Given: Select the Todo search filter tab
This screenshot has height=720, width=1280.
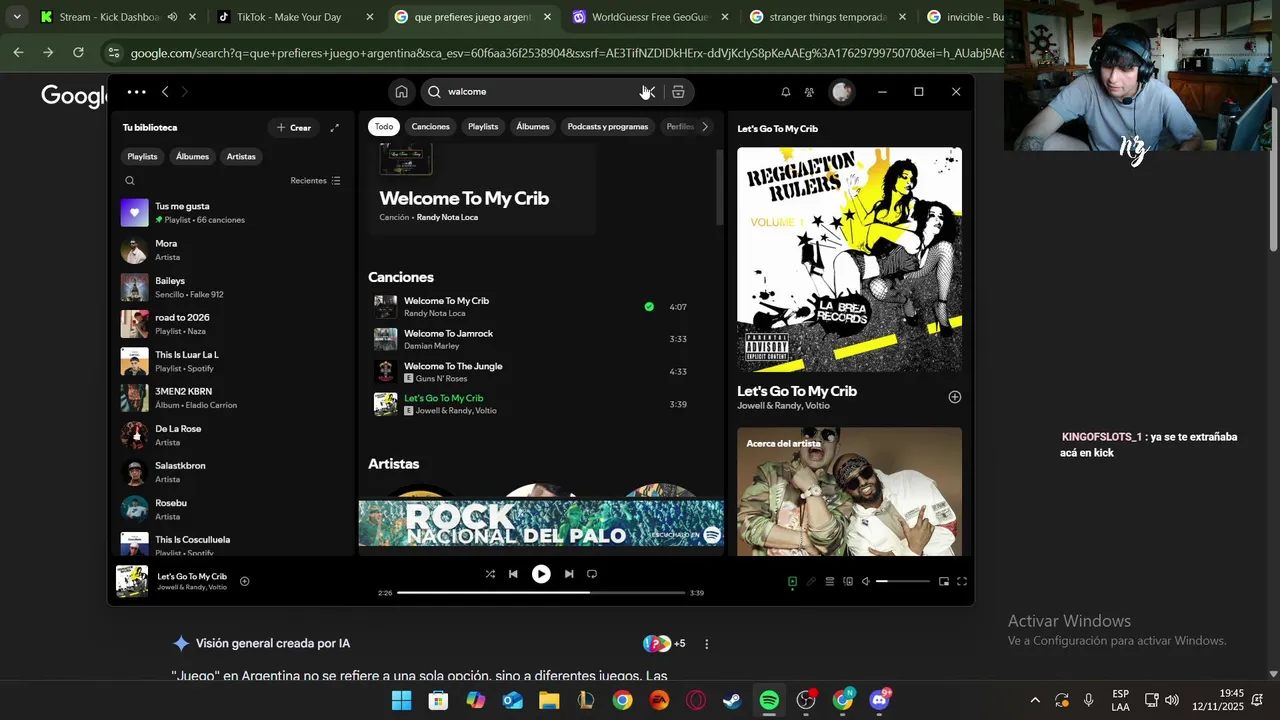Looking at the screenshot, I should [384, 127].
